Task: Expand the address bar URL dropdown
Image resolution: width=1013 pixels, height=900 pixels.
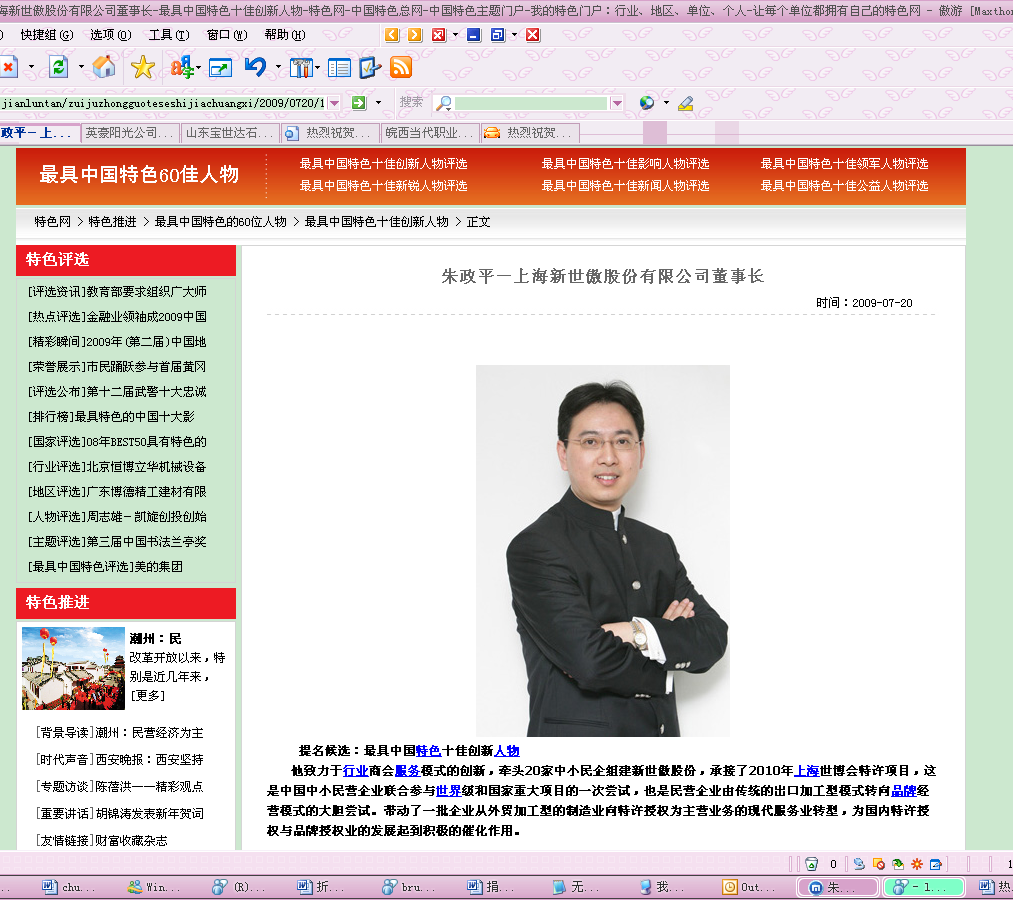Action: coord(334,103)
